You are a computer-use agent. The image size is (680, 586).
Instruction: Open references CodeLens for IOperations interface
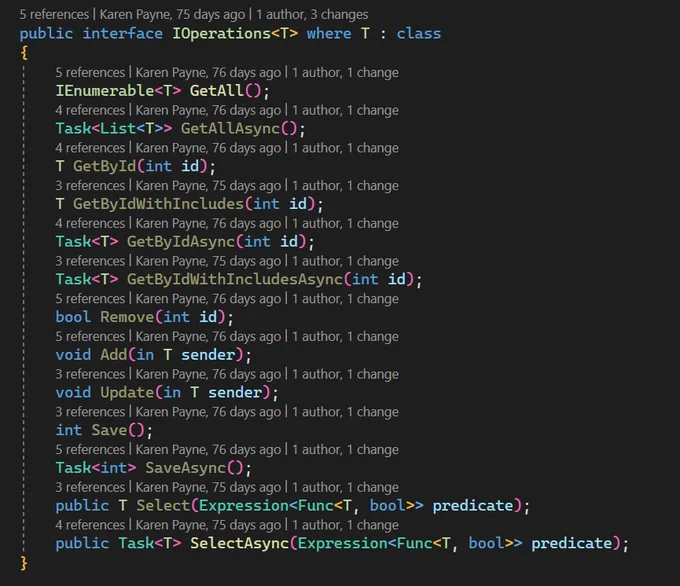pos(54,14)
